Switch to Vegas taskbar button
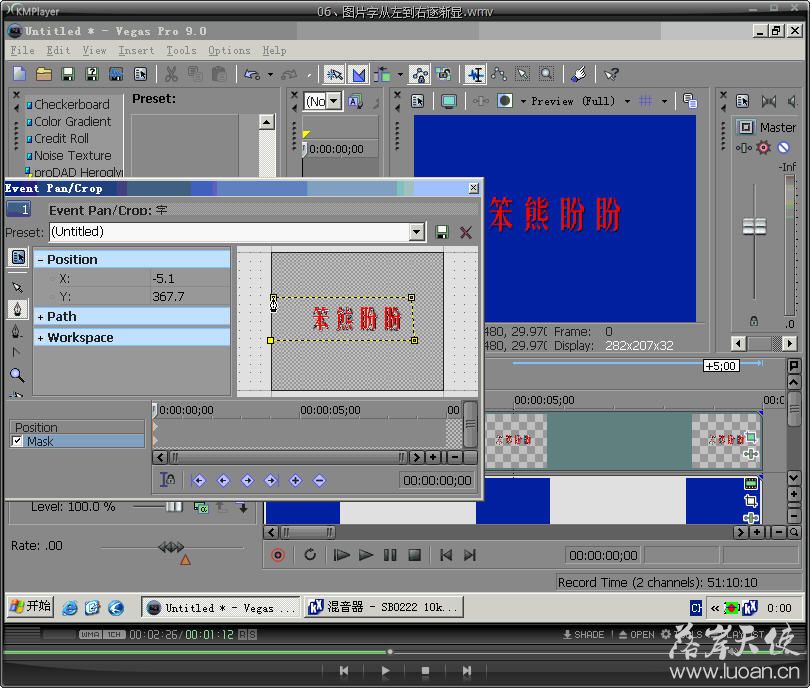 (221, 607)
